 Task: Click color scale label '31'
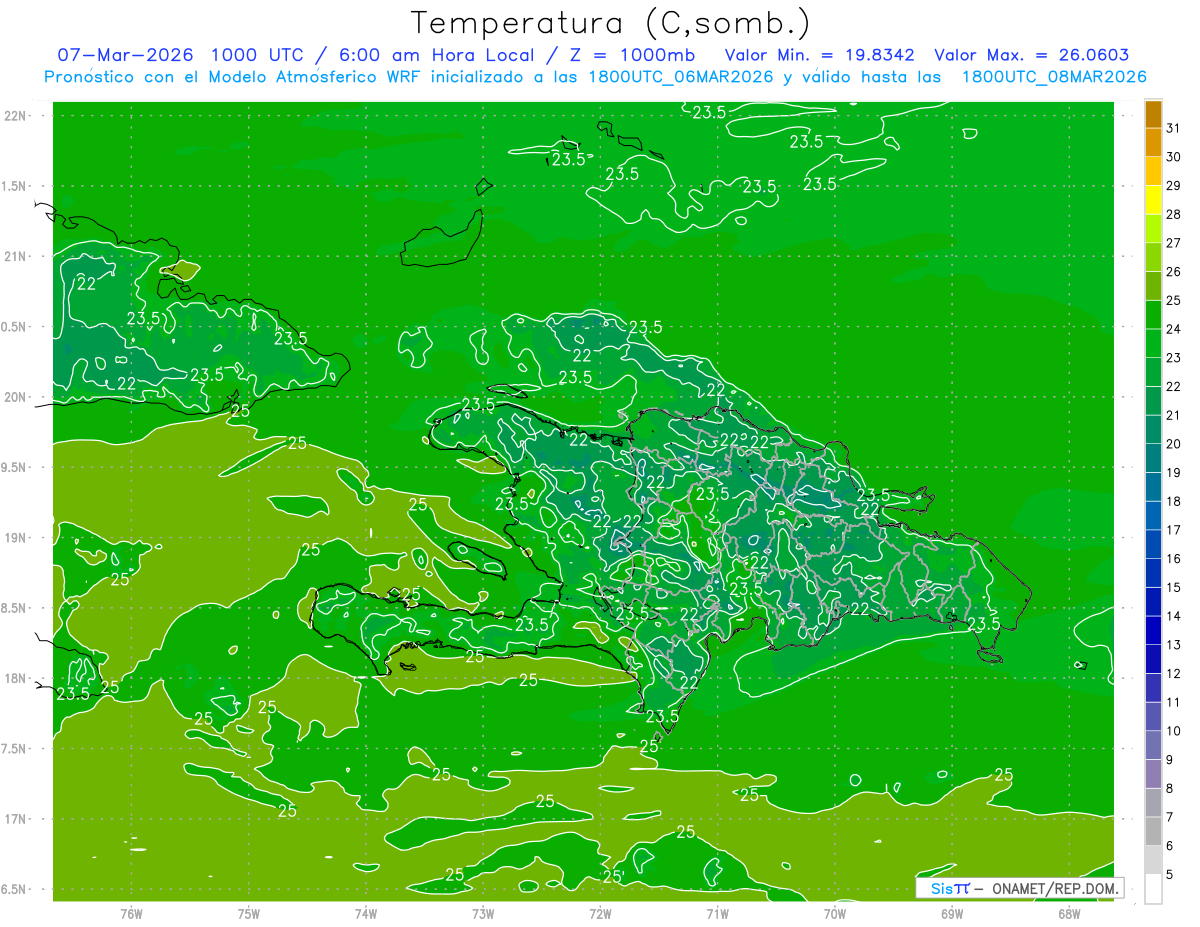[1174, 128]
